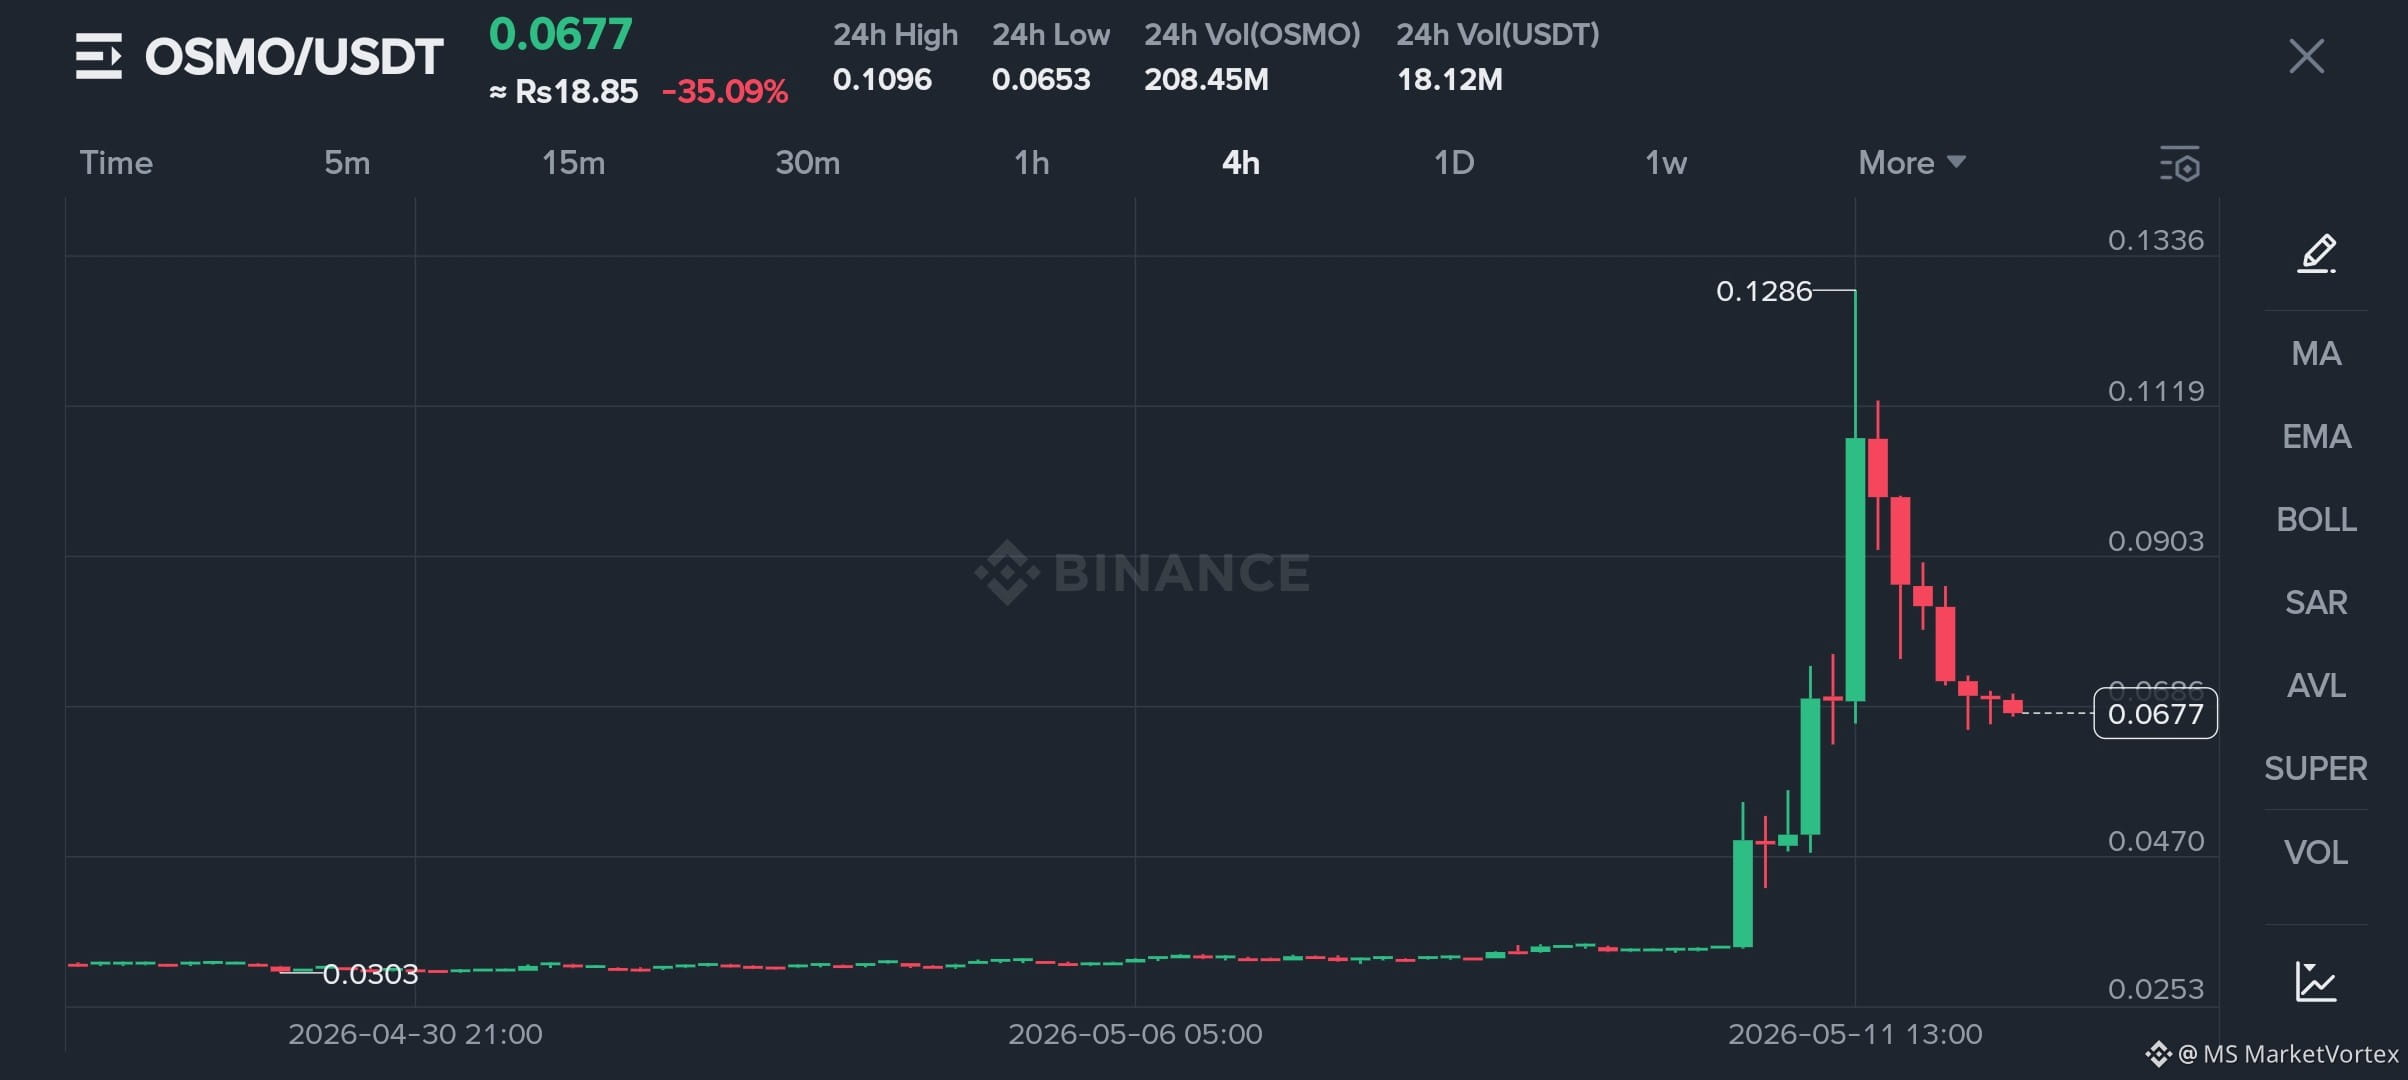Image resolution: width=2408 pixels, height=1080 pixels.
Task: Click the 24h High value 0.1096
Action: (x=882, y=80)
